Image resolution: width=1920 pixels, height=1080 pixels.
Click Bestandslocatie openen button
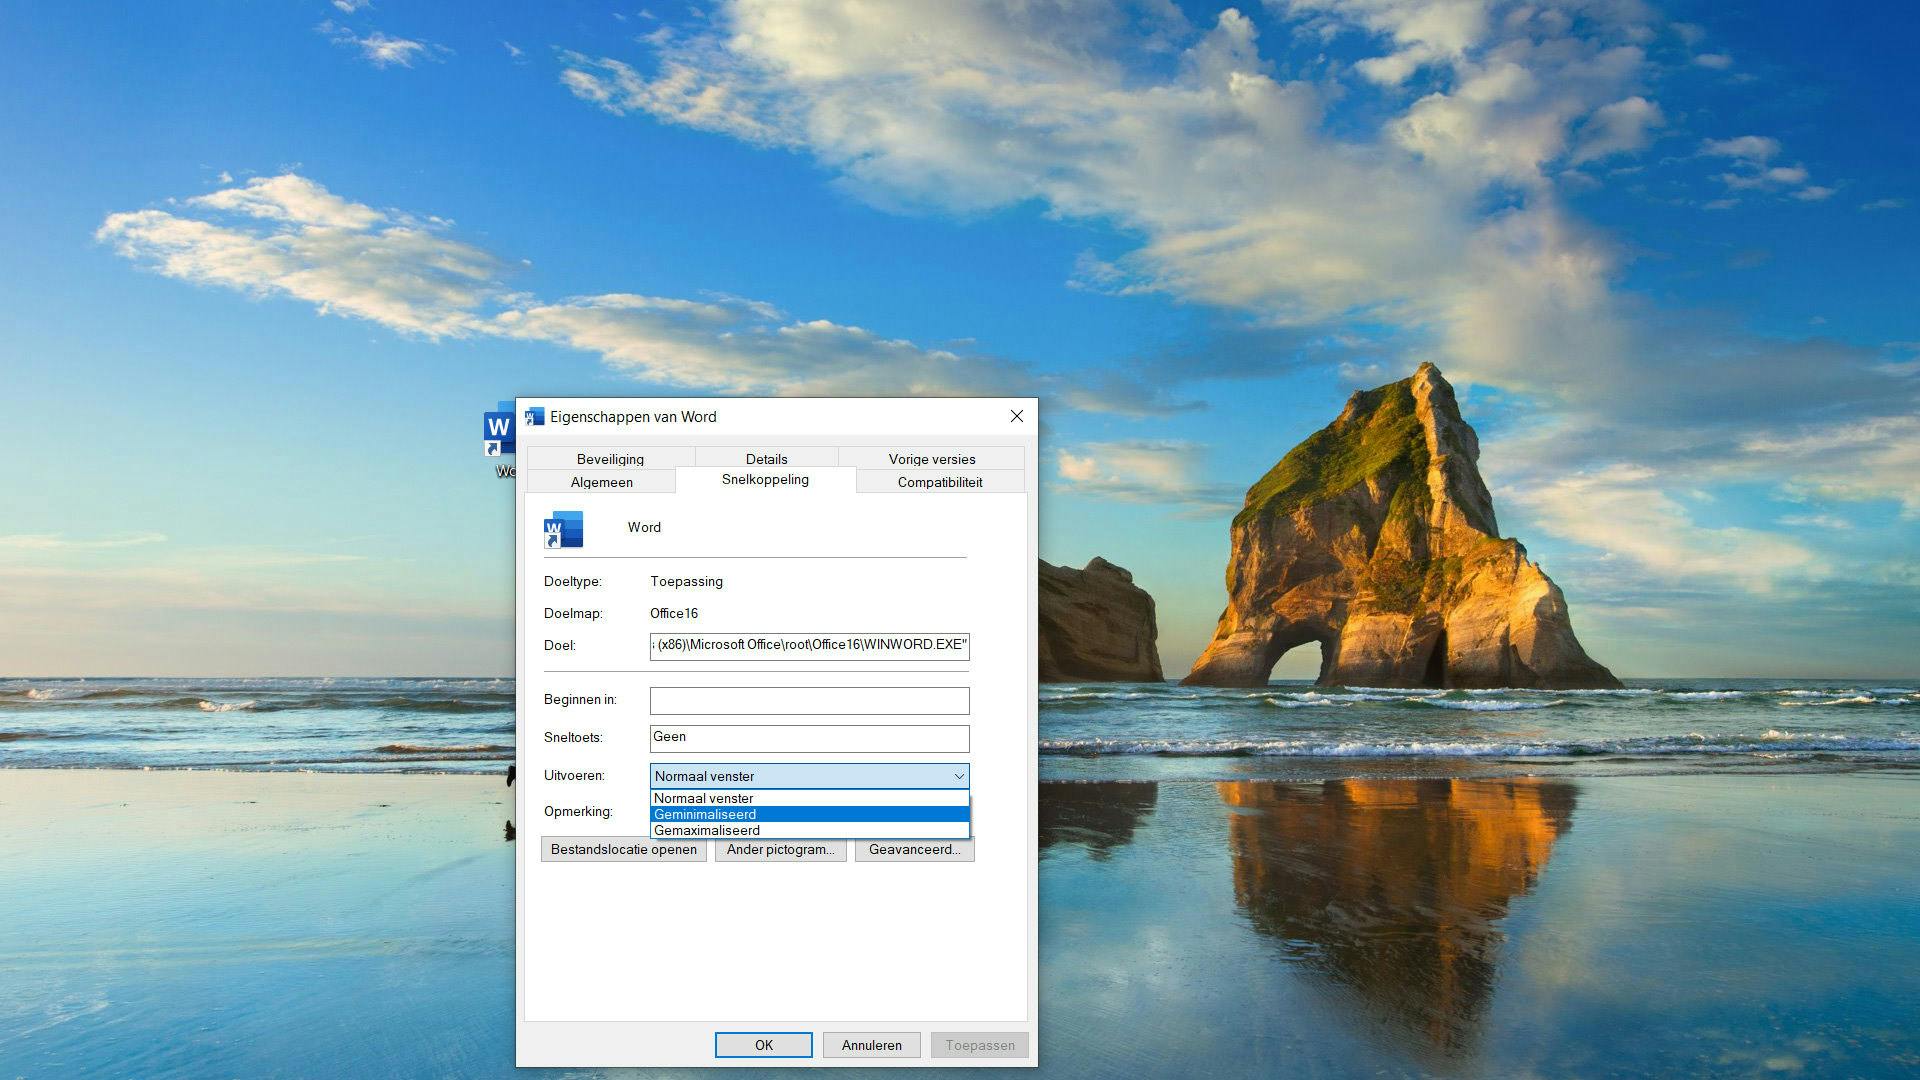click(x=623, y=849)
